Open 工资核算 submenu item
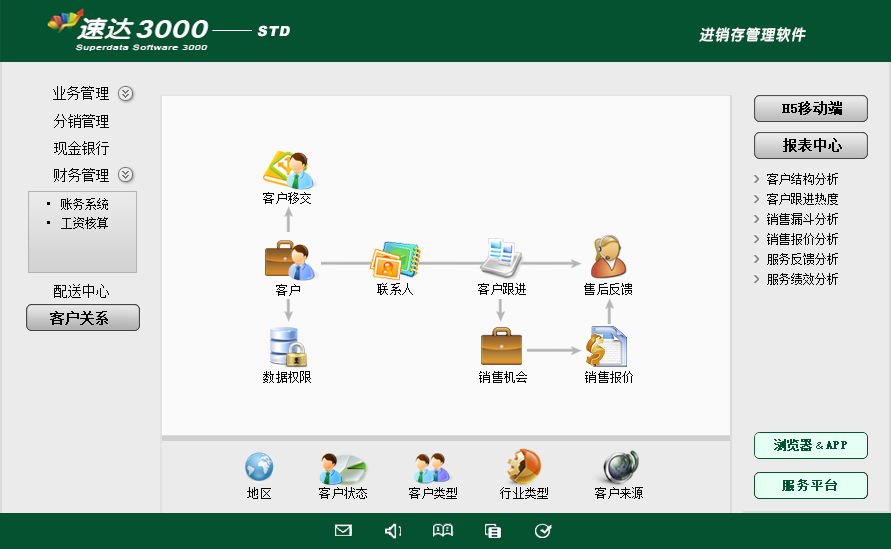The image size is (891, 549). tap(84, 223)
